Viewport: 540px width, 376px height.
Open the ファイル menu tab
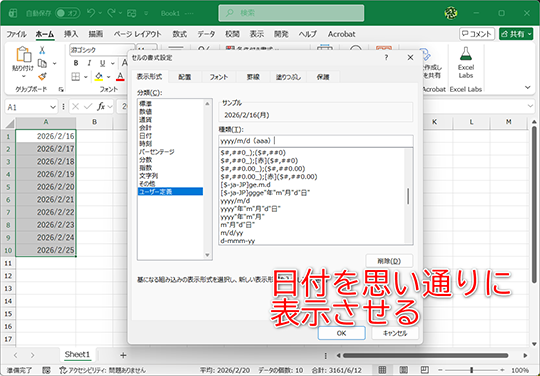[16, 34]
